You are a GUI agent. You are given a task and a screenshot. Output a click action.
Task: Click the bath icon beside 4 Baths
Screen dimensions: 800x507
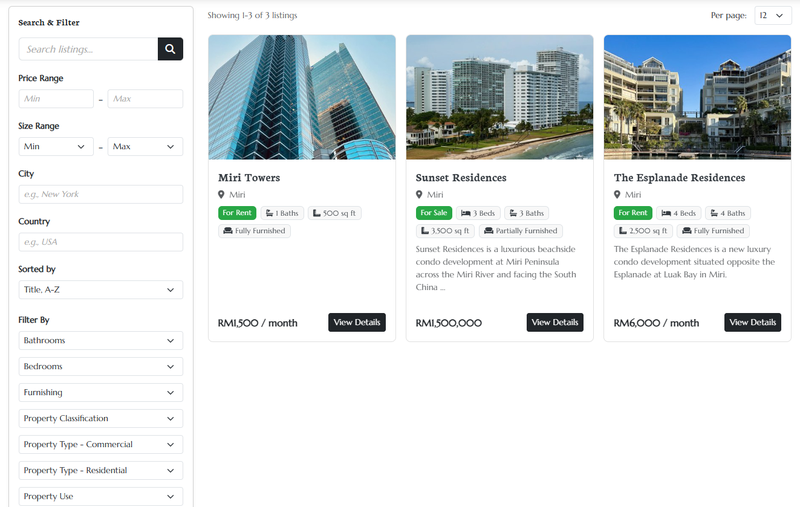(x=714, y=213)
